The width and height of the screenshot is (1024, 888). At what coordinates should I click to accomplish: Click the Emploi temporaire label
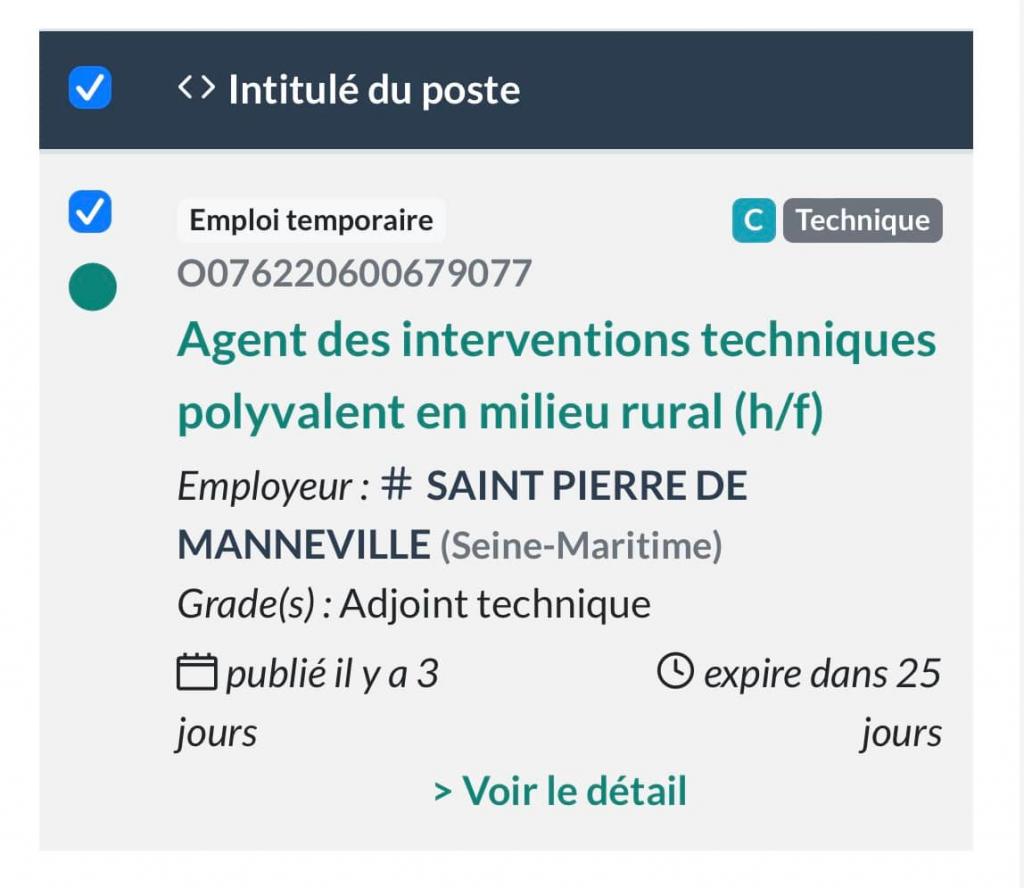[x=311, y=220]
